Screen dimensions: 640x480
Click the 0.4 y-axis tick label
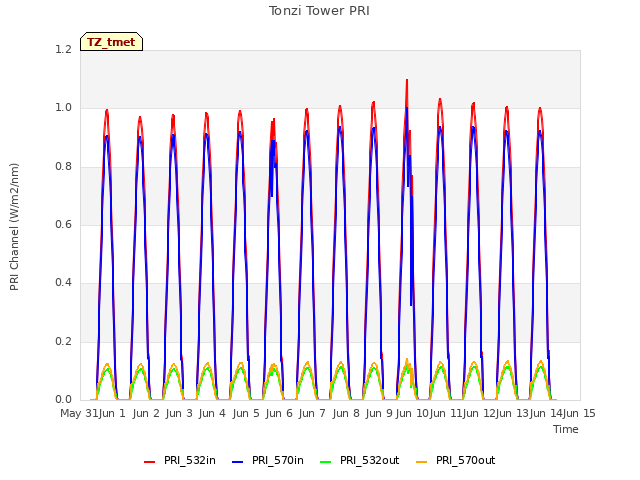tap(64, 282)
